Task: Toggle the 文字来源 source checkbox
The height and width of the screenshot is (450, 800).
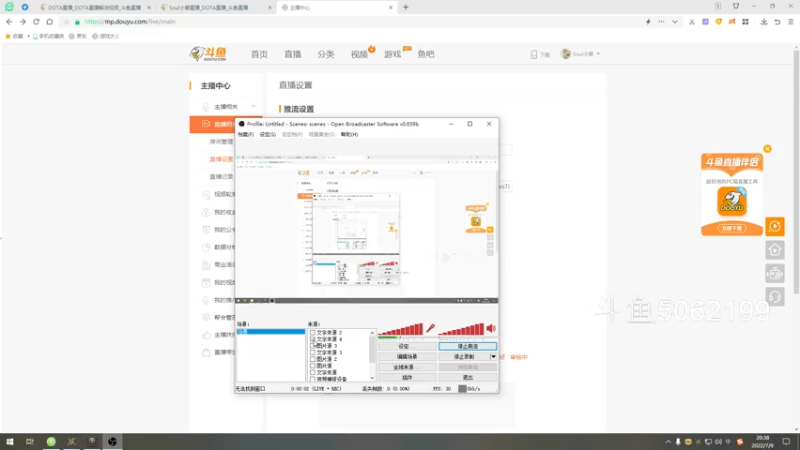Action: coord(313,372)
